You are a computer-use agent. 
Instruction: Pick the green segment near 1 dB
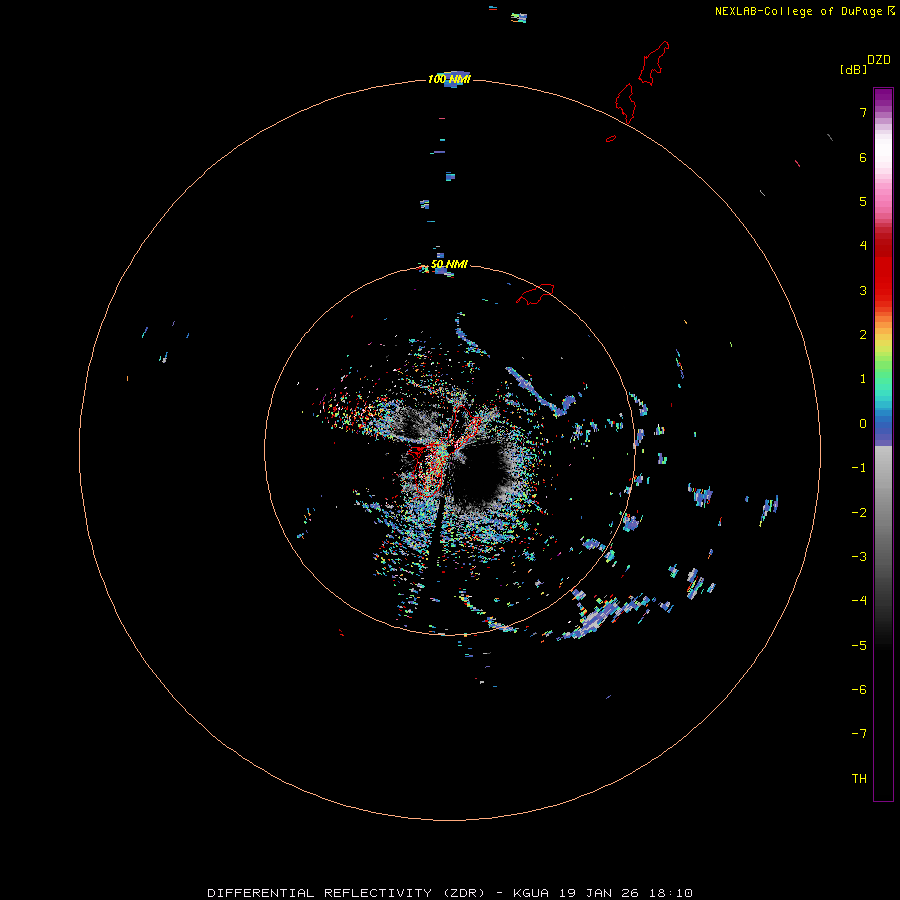pyautogui.click(x=883, y=376)
